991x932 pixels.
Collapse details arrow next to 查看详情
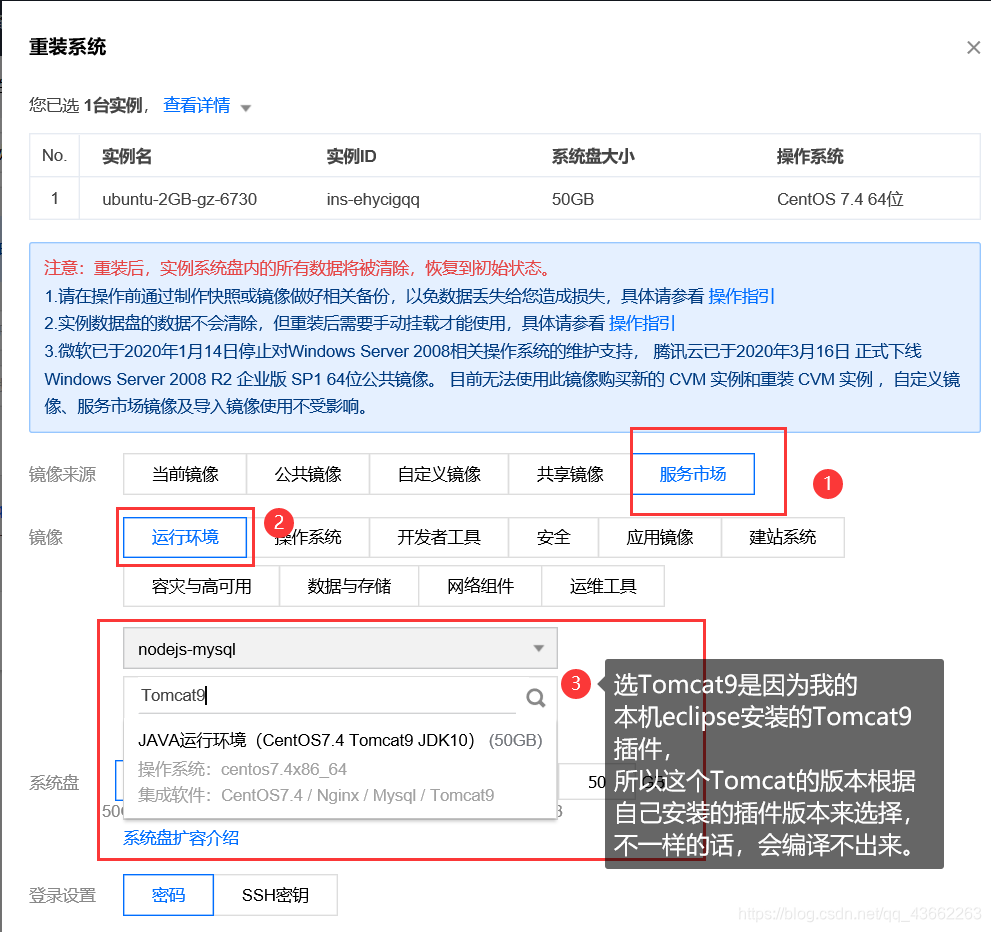click(246, 108)
